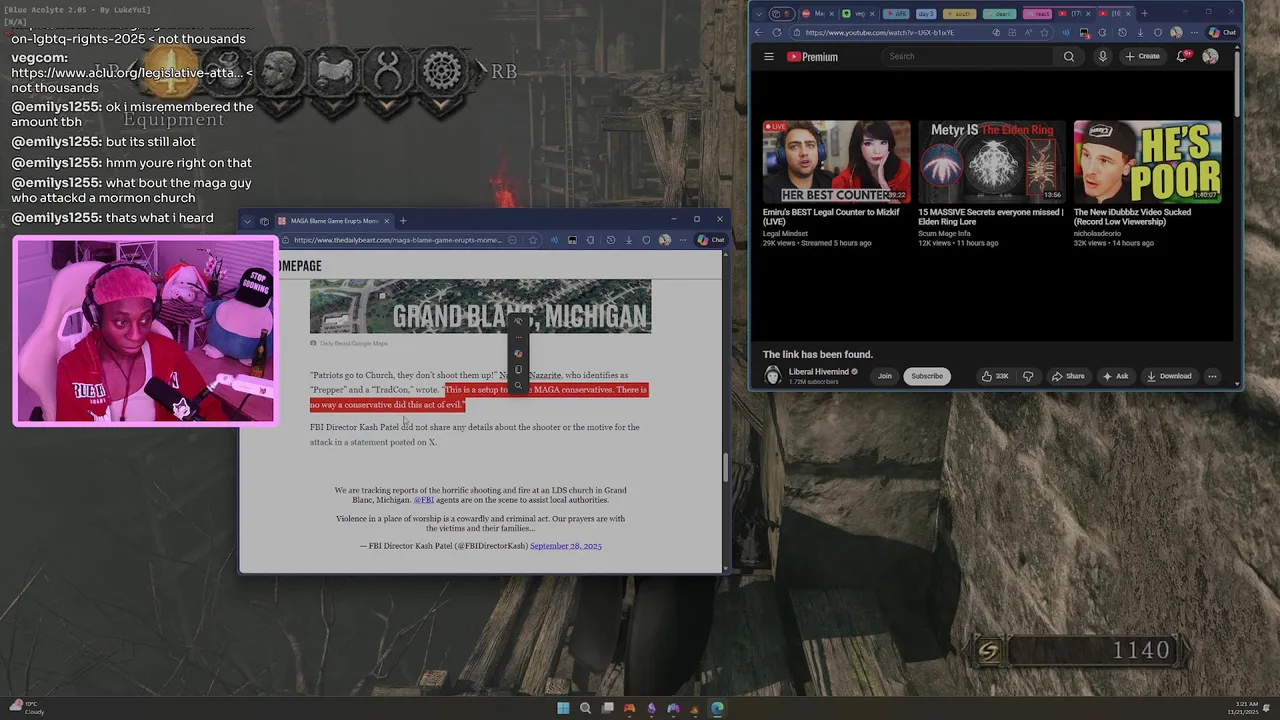Viewport: 1280px width, 720px height.
Task: Click the YouTube window address bar URL
Action: 879,32
